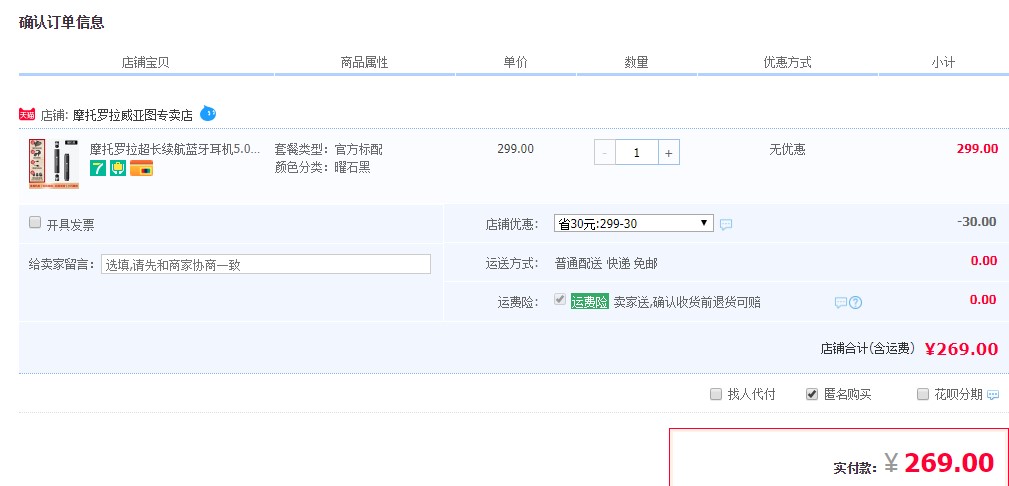Viewport: 1009px width, 486px height.
Task: Open the 运费险 question mark help
Action: [x=855, y=303]
